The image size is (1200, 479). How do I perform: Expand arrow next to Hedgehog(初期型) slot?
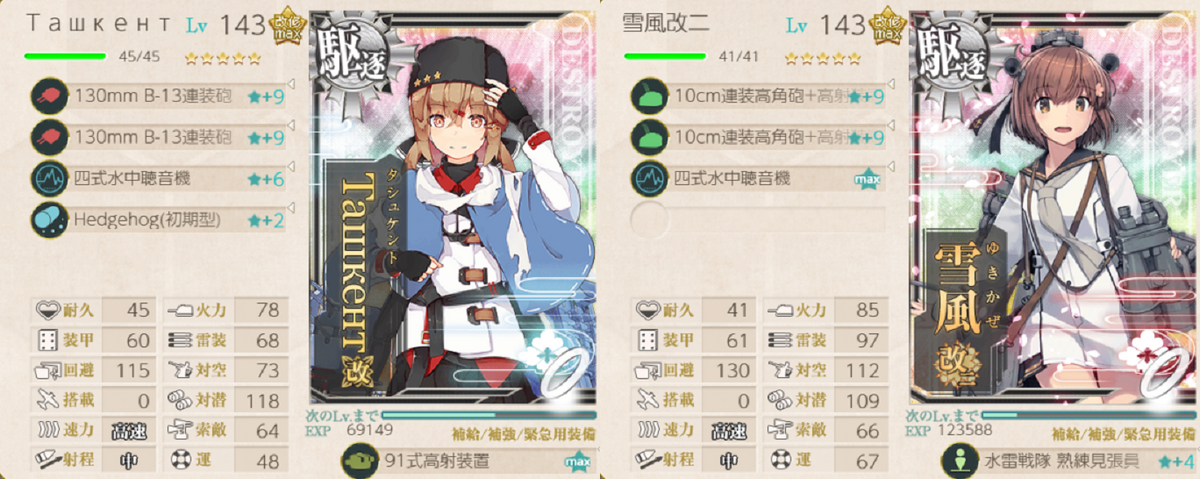pyautogui.click(x=290, y=208)
